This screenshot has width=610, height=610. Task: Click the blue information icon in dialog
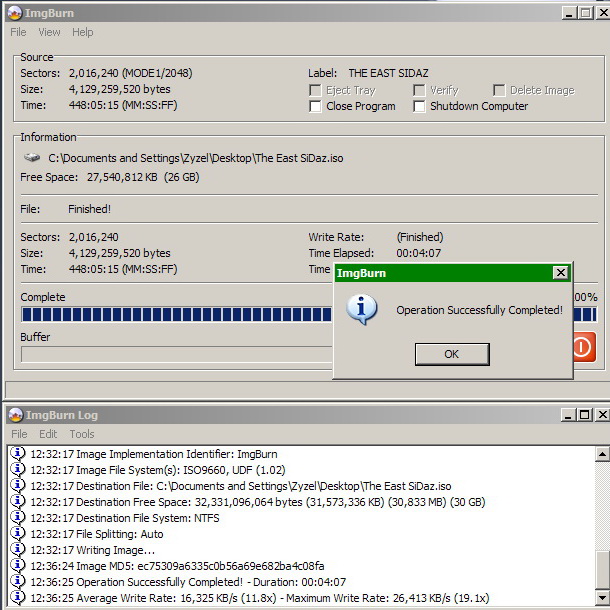pyautogui.click(x=361, y=310)
